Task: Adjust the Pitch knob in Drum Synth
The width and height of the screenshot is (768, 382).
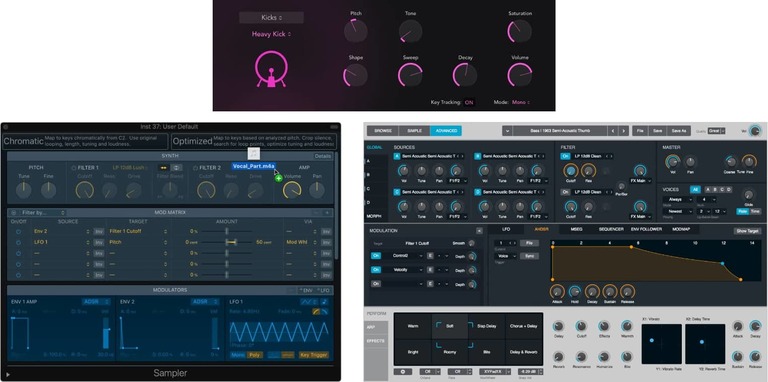Action: (356, 31)
